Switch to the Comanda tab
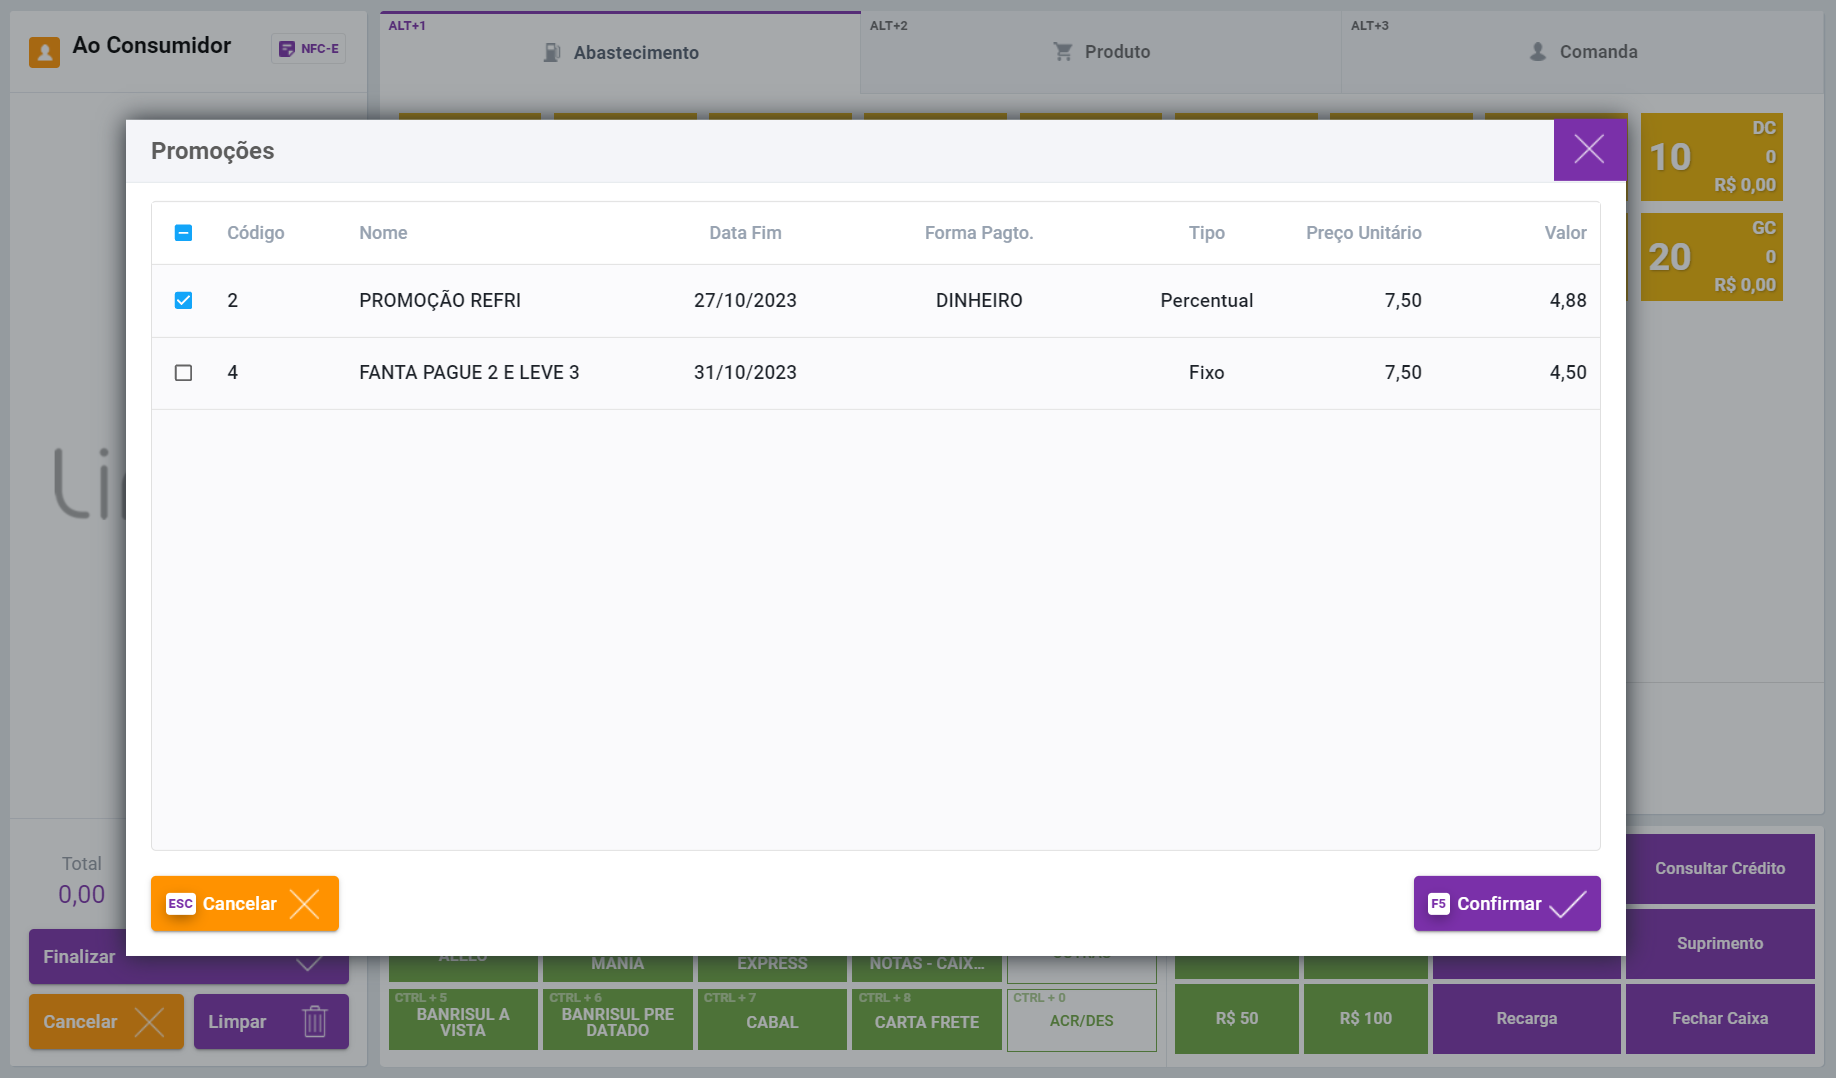Viewport: 1836px width, 1078px height. (1582, 52)
